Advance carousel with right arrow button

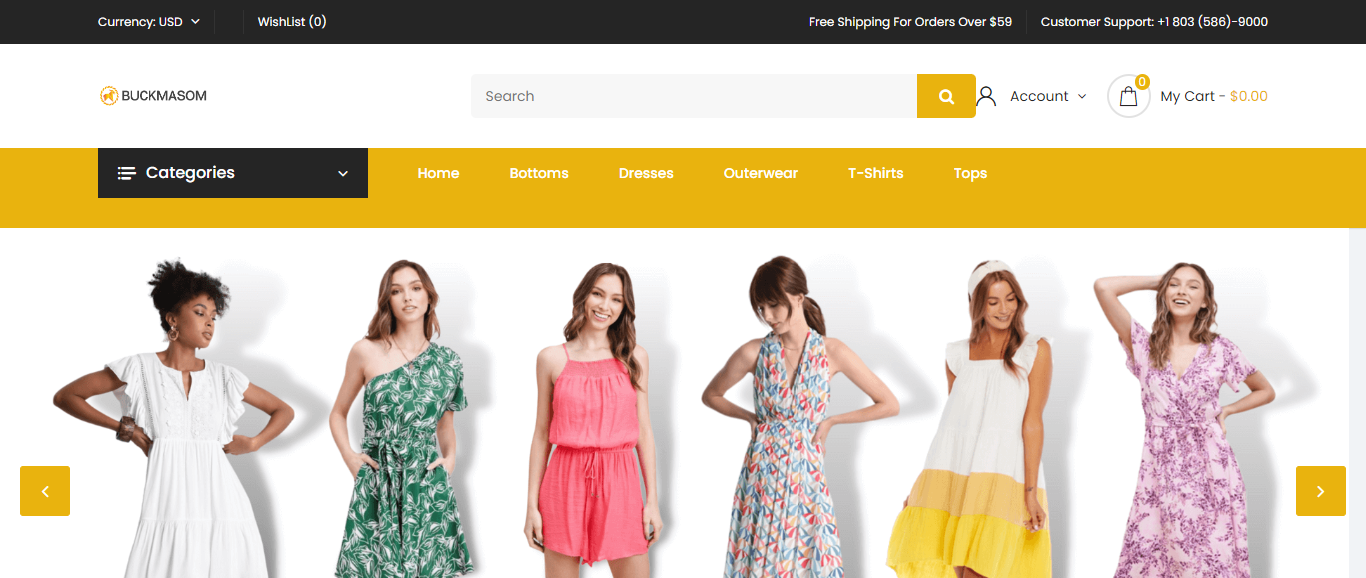pos(1320,491)
